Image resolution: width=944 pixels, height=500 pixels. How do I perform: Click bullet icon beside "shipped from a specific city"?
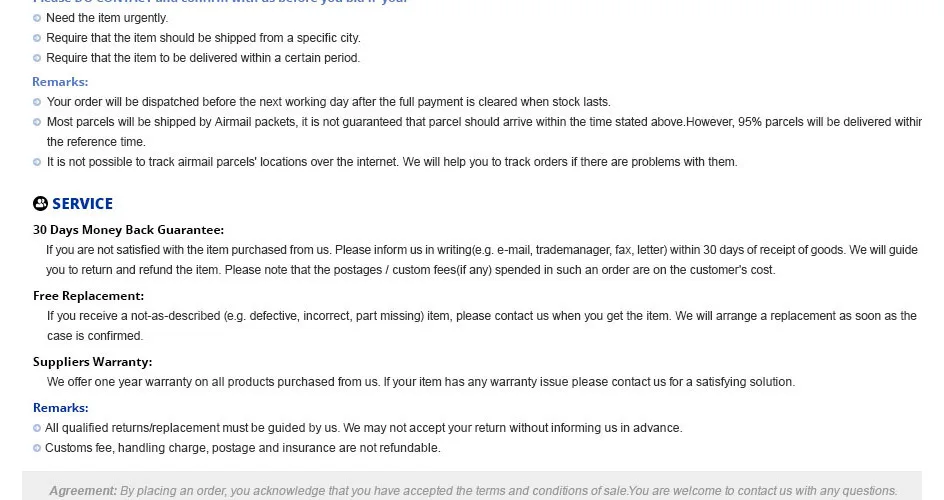[37, 38]
